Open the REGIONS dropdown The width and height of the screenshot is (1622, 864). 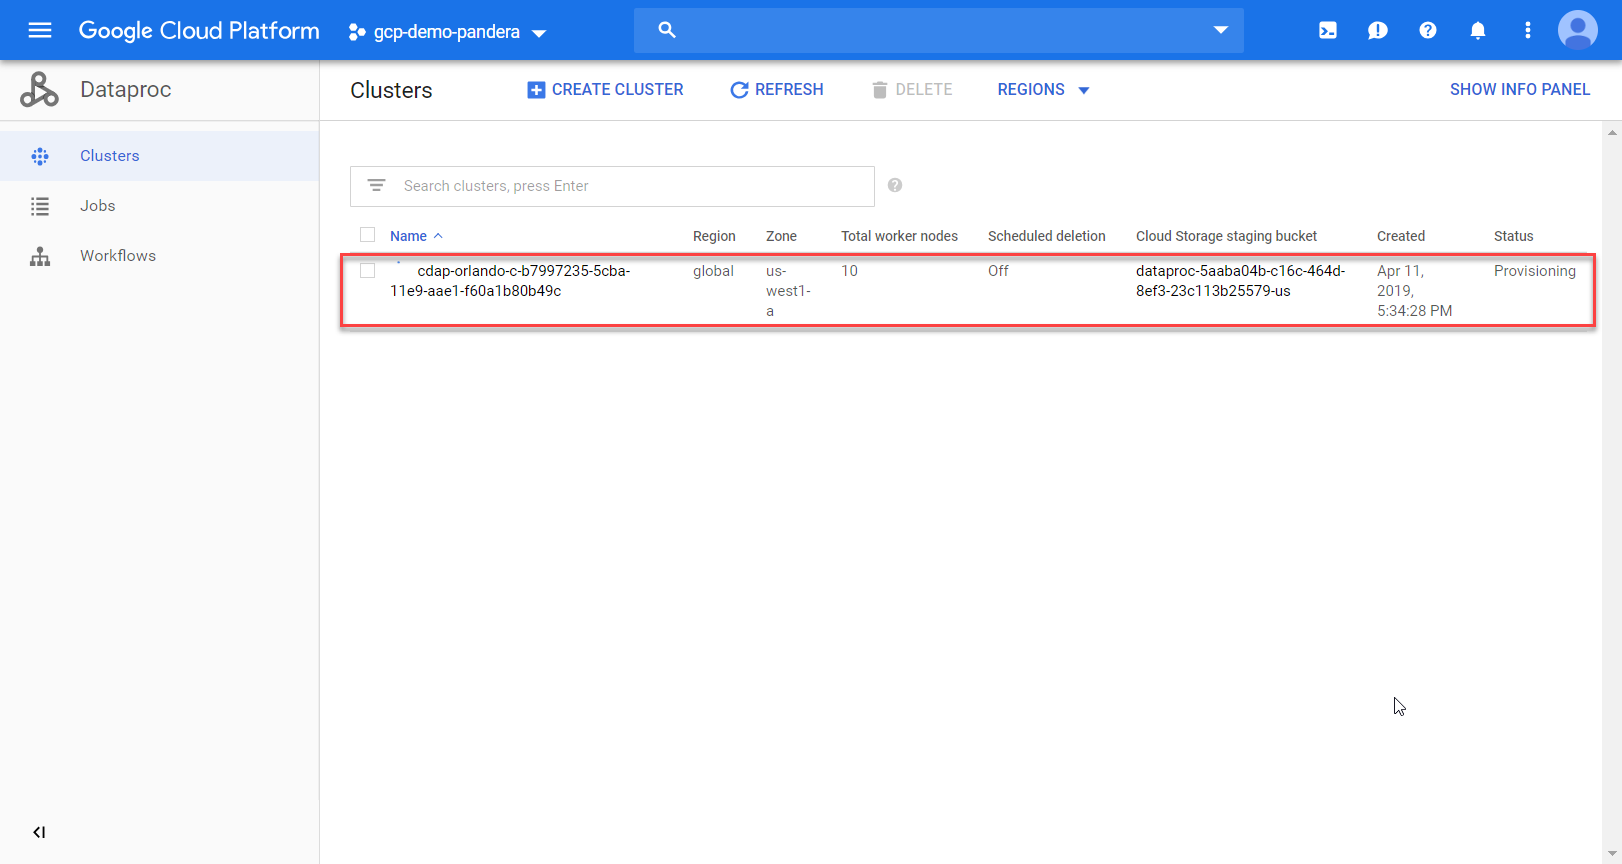coord(1043,90)
